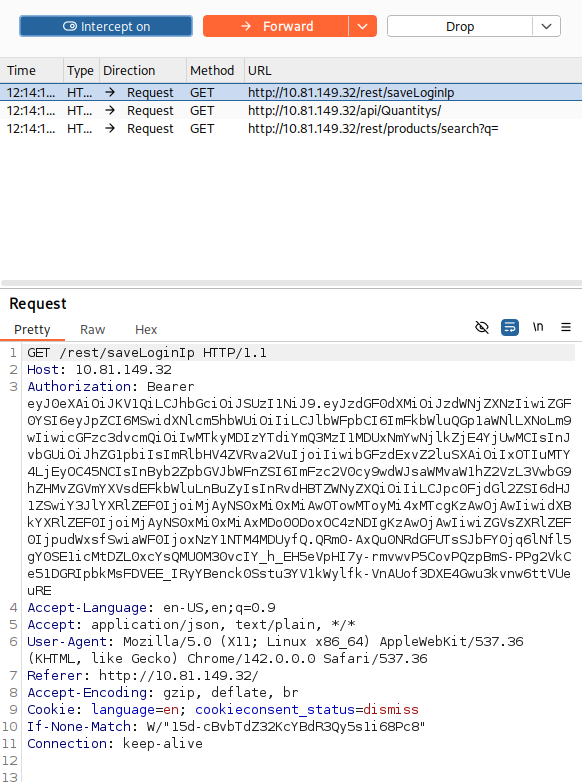Toggle hide non-printable characters eye icon
Image resolution: width=582 pixels, height=782 pixels.
coord(482,327)
